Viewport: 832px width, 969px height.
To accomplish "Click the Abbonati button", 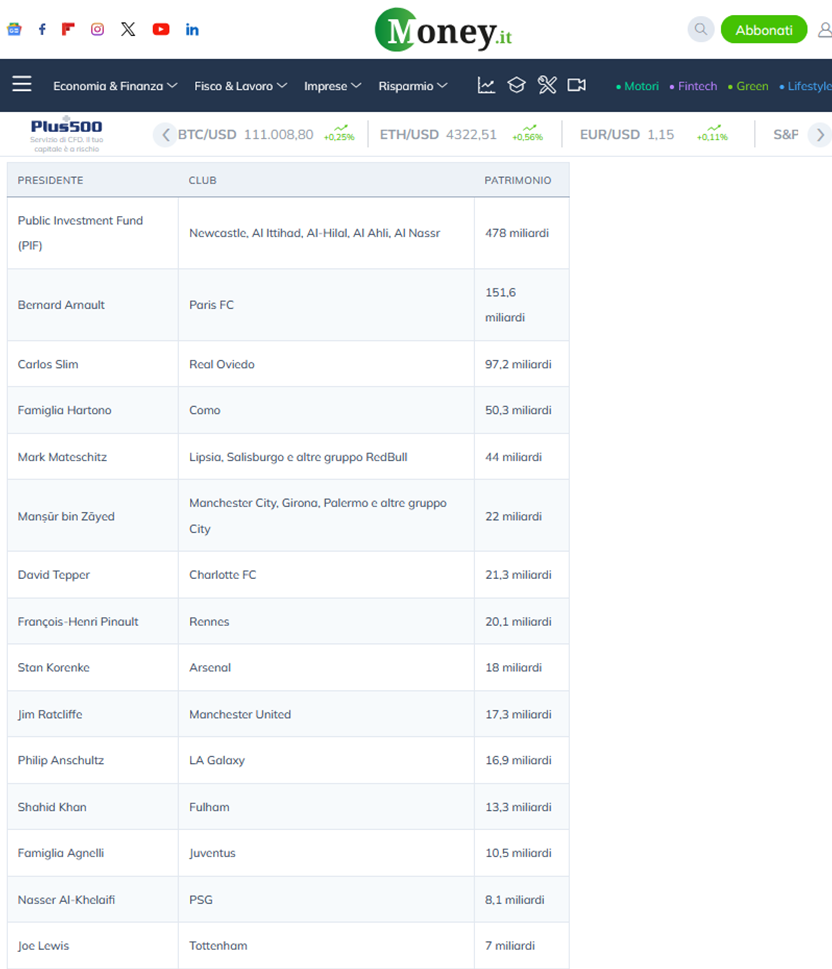I will tap(764, 30).
